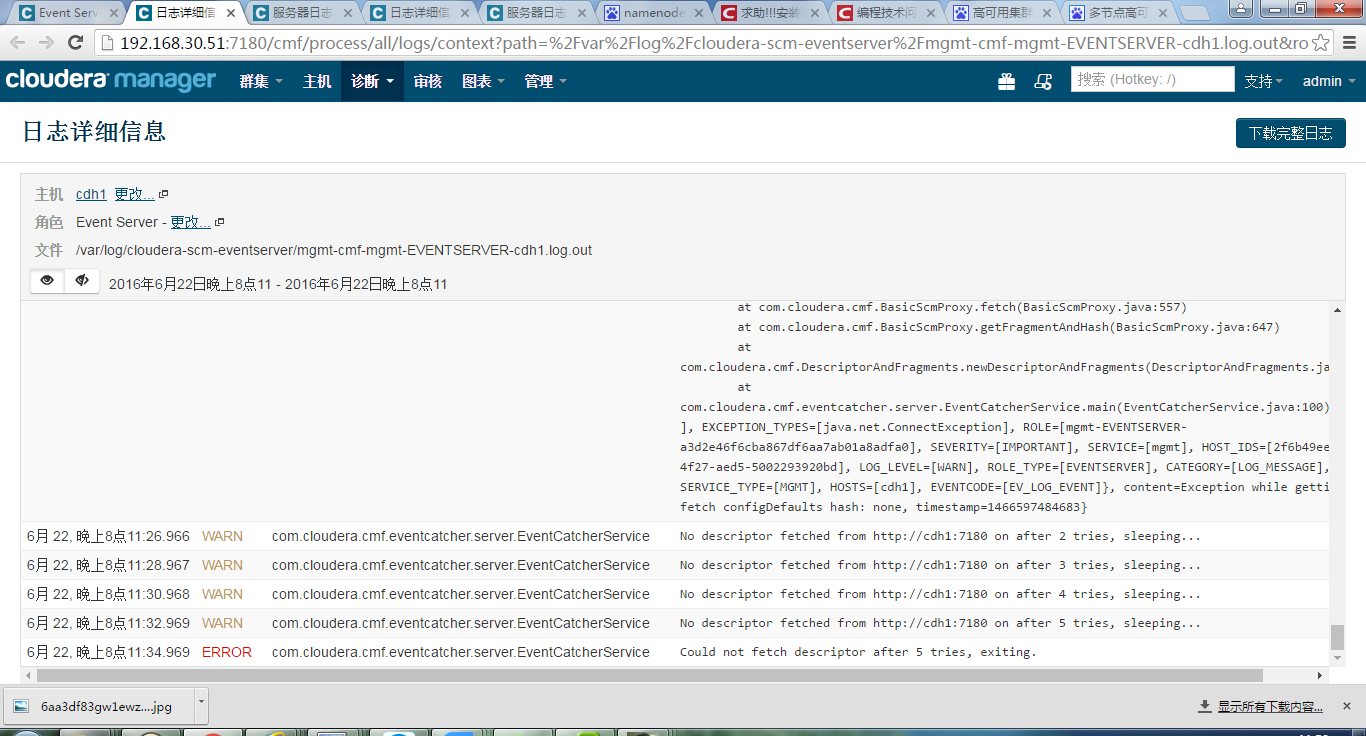Click the browser address bar URL
Viewport: 1366px width, 736px height.
713,43
